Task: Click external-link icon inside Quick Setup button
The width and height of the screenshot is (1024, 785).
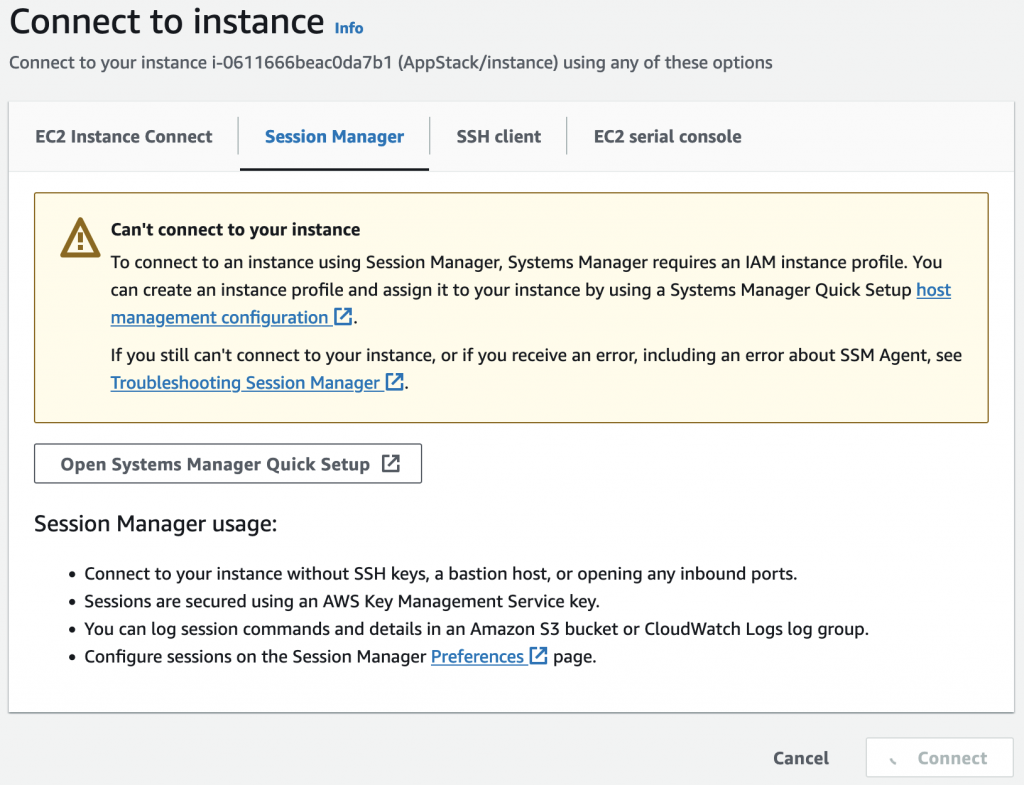Action: pos(391,464)
